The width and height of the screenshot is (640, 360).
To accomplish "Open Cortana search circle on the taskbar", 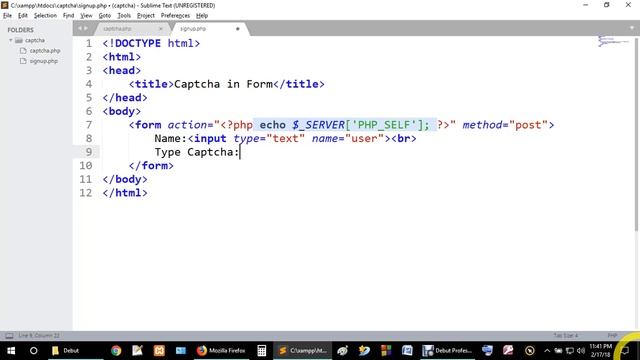I will click(x=33, y=351).
